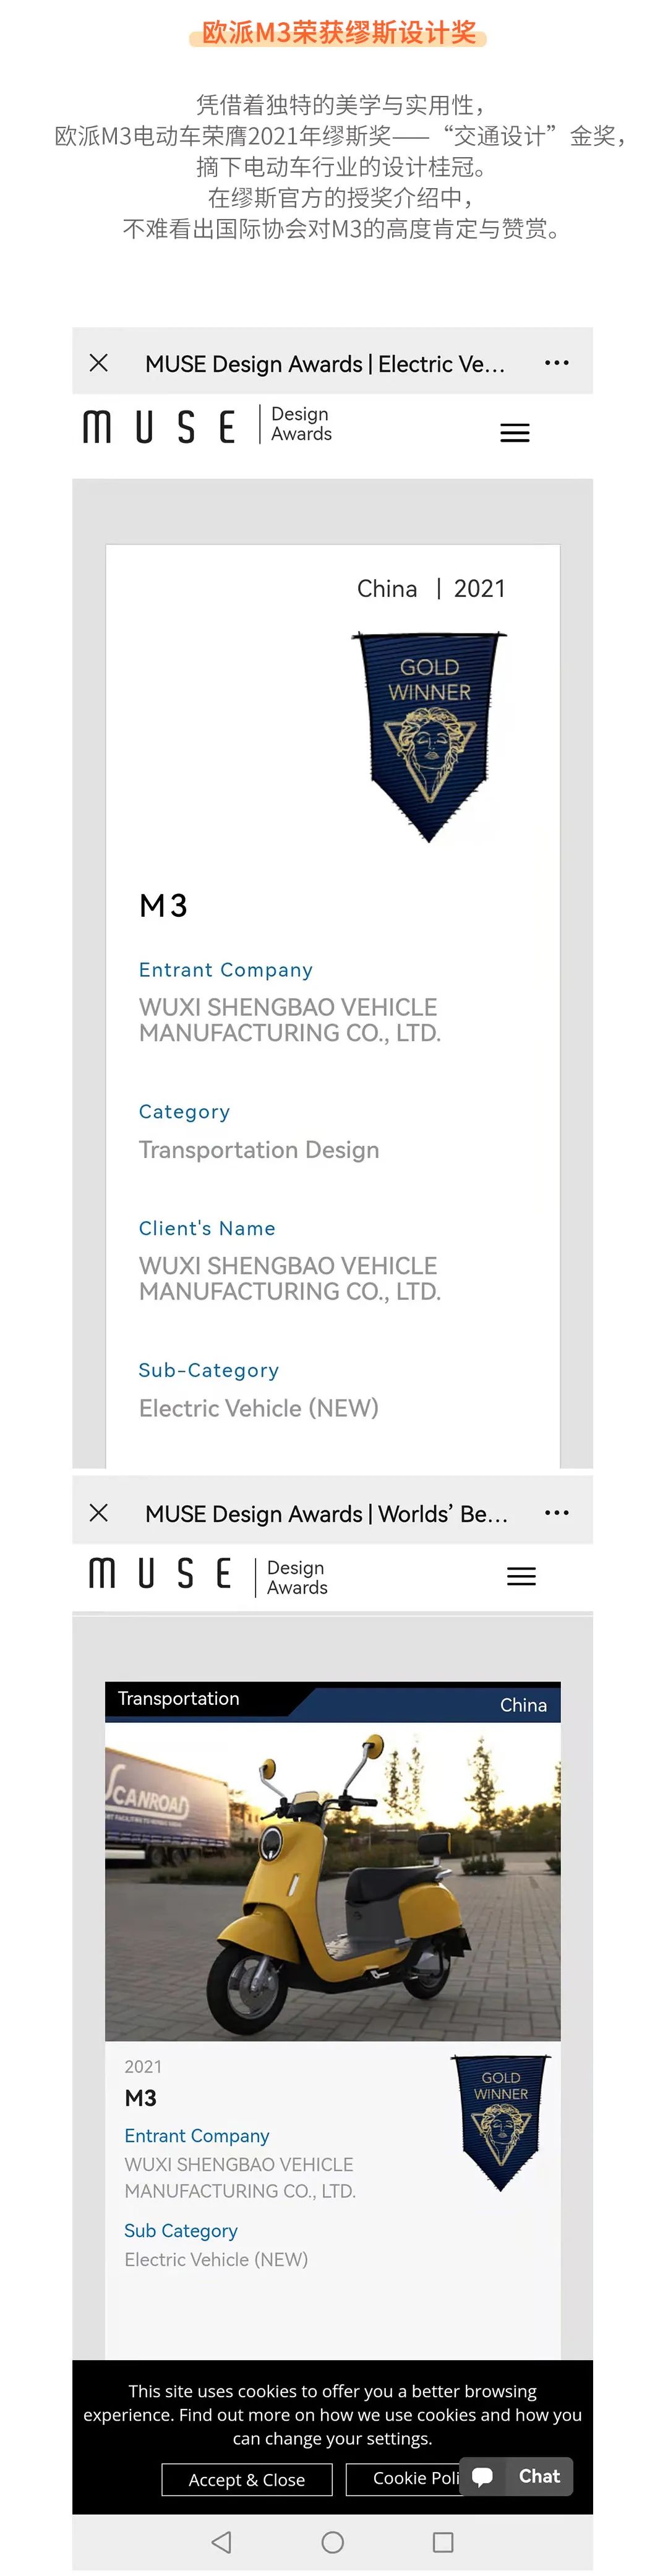
Task: Click the Client's Name heading
Action: pos(207,1228)
